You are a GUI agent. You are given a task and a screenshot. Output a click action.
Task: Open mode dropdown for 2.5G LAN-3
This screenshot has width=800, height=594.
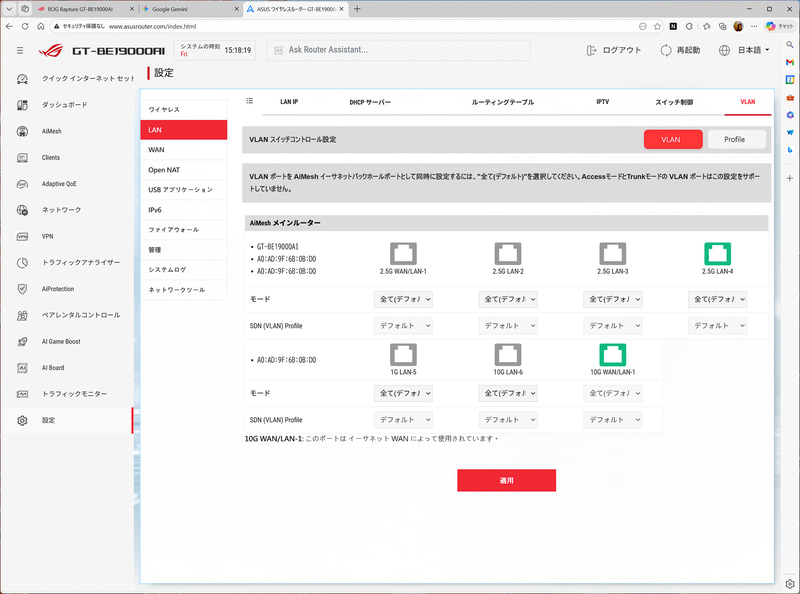tap(613, 300)
